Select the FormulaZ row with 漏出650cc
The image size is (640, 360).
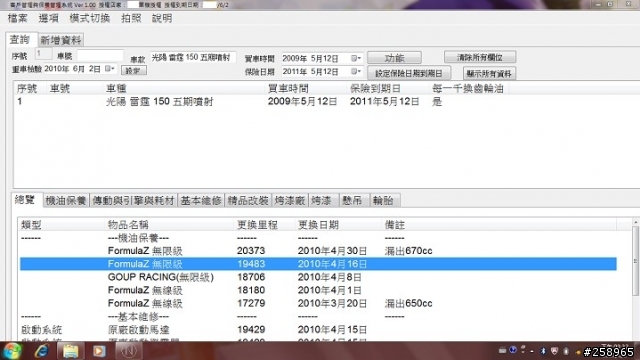click(x=318, y=303)
